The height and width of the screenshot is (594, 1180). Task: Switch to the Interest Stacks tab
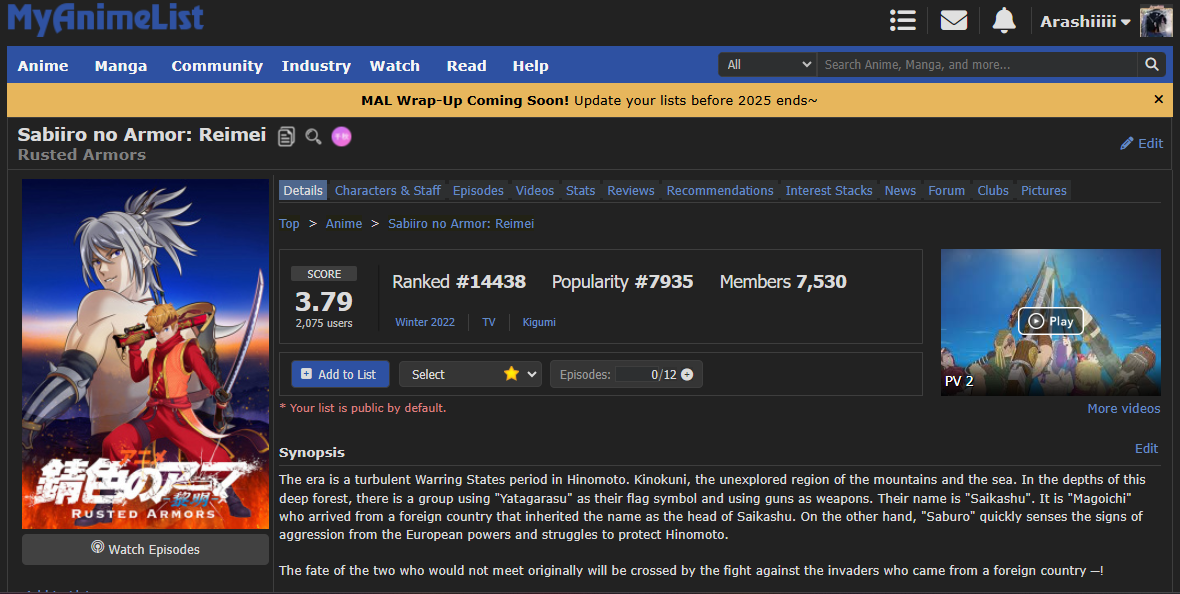coord(829,190)
